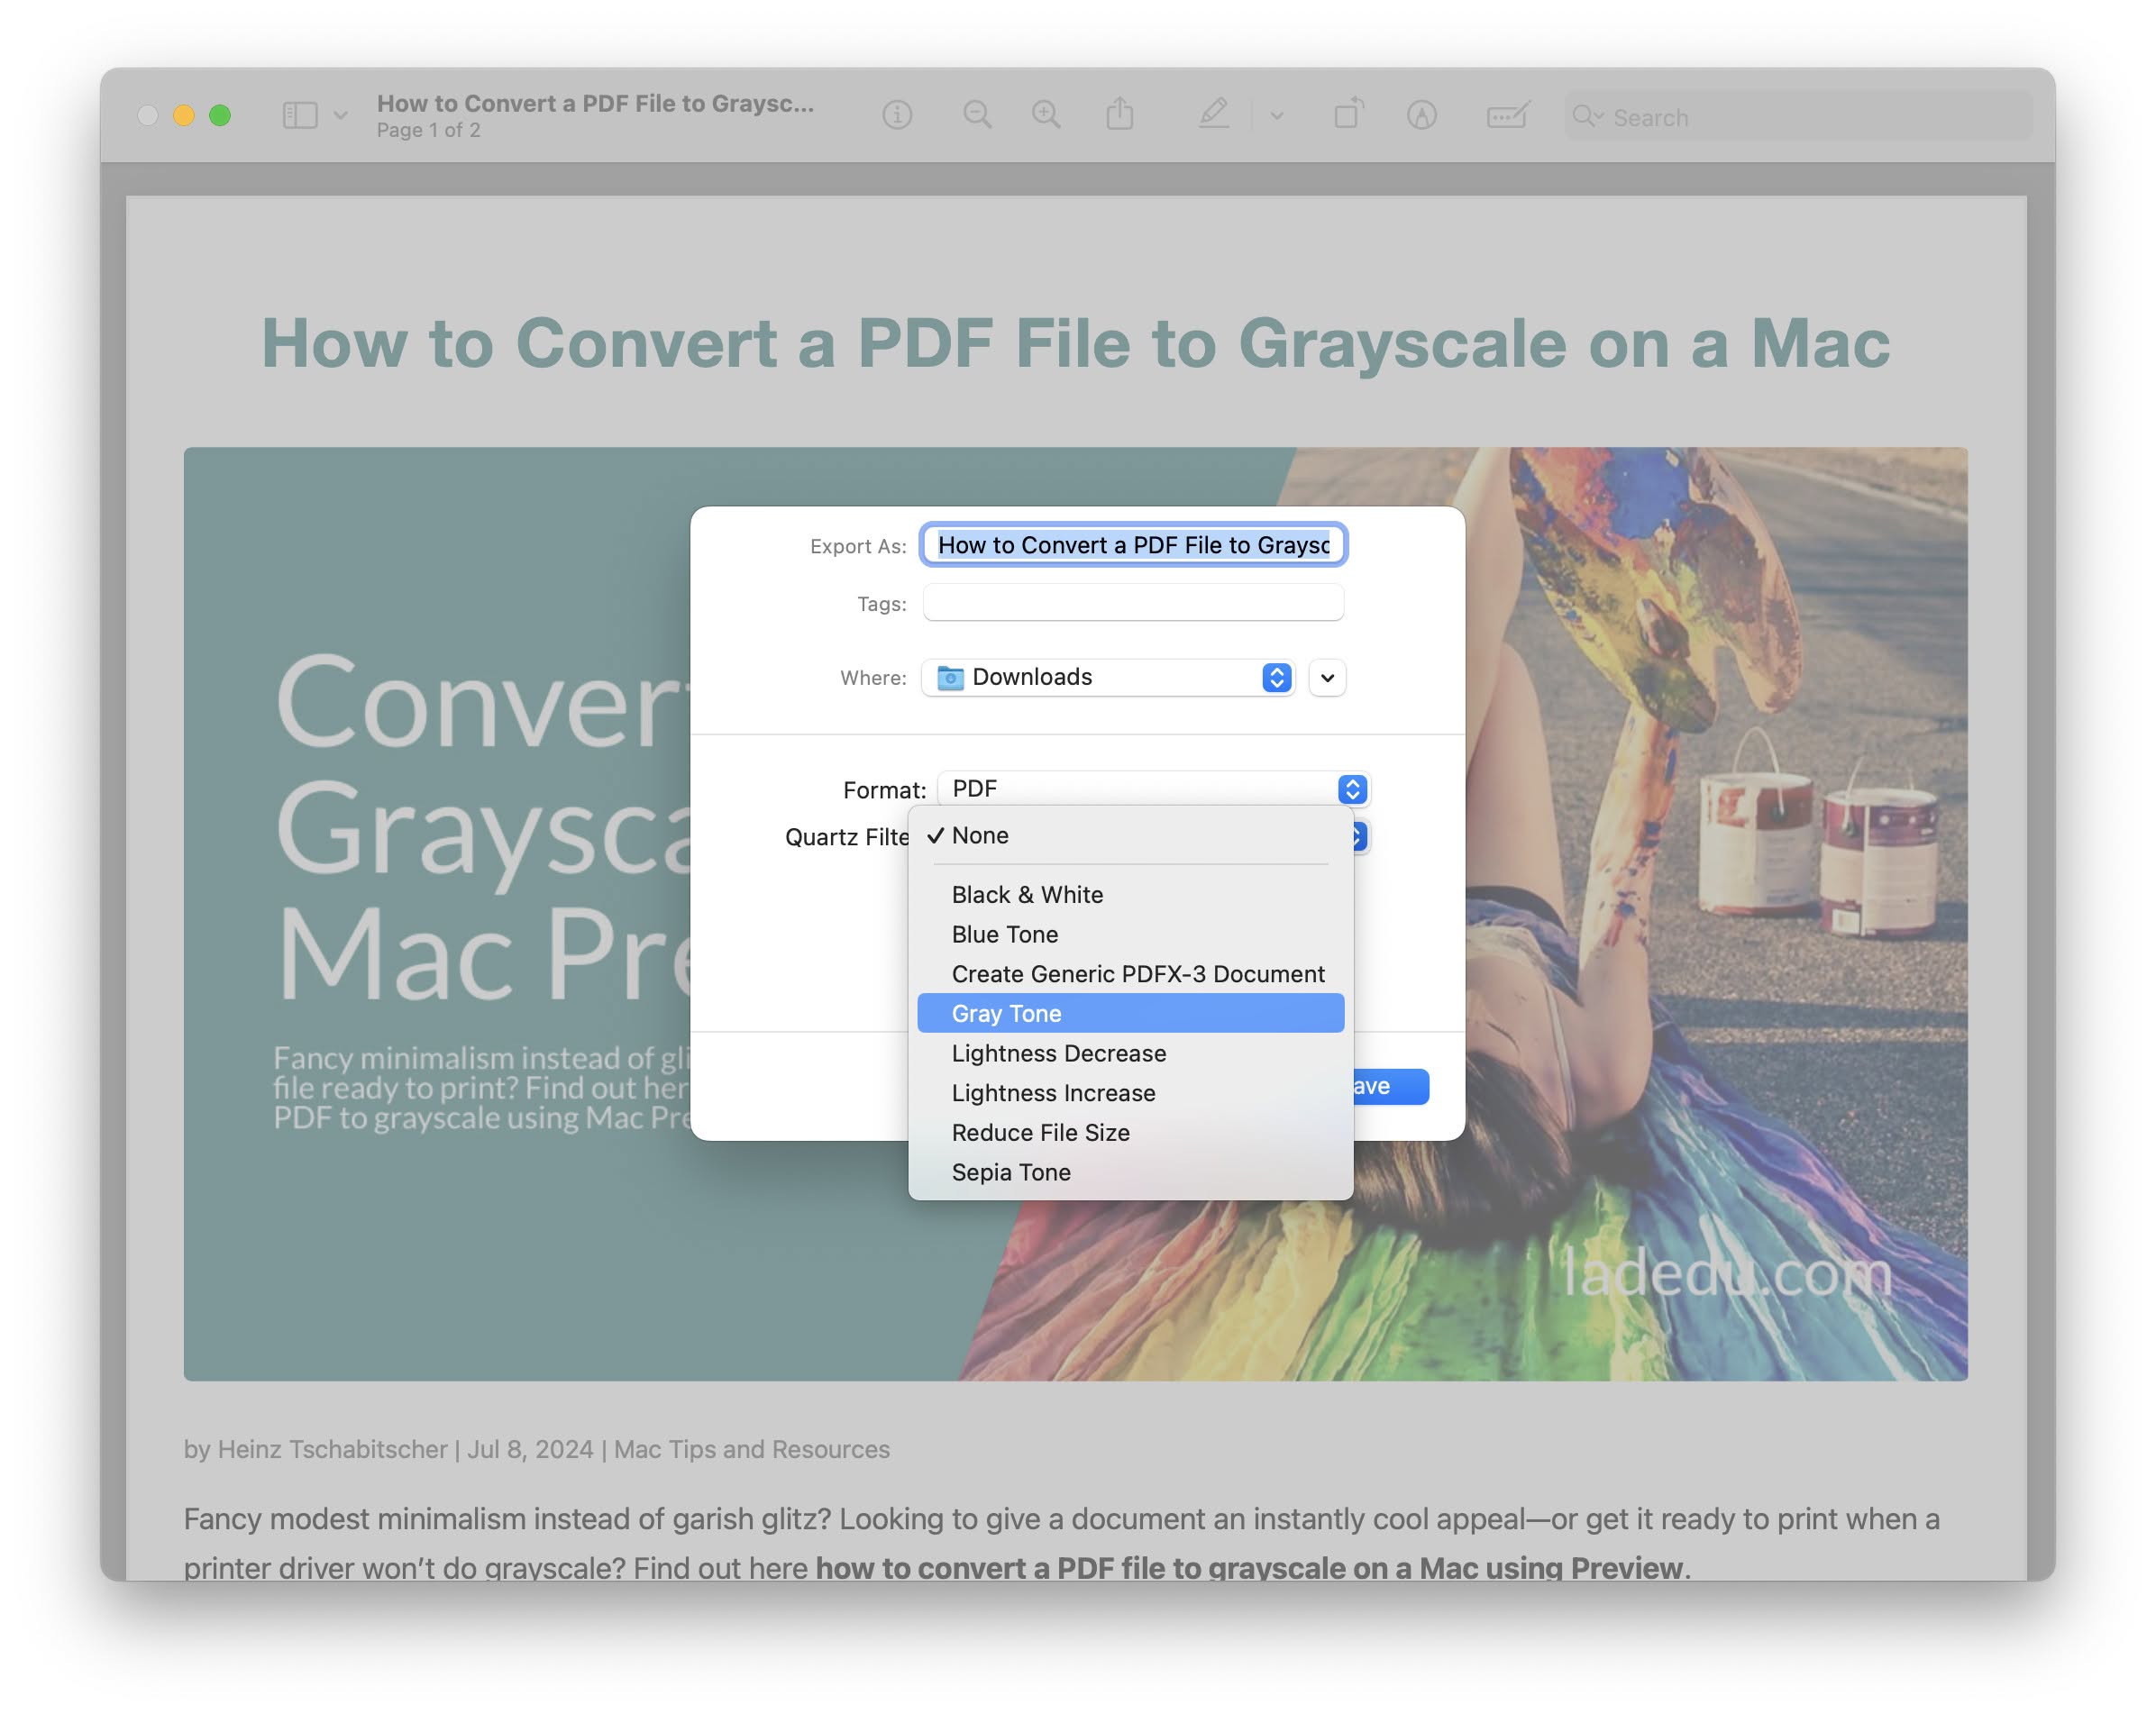Select the Highlight pen tool
The height and width of the screenshot is (1714, 2156).
point(1214,114)
